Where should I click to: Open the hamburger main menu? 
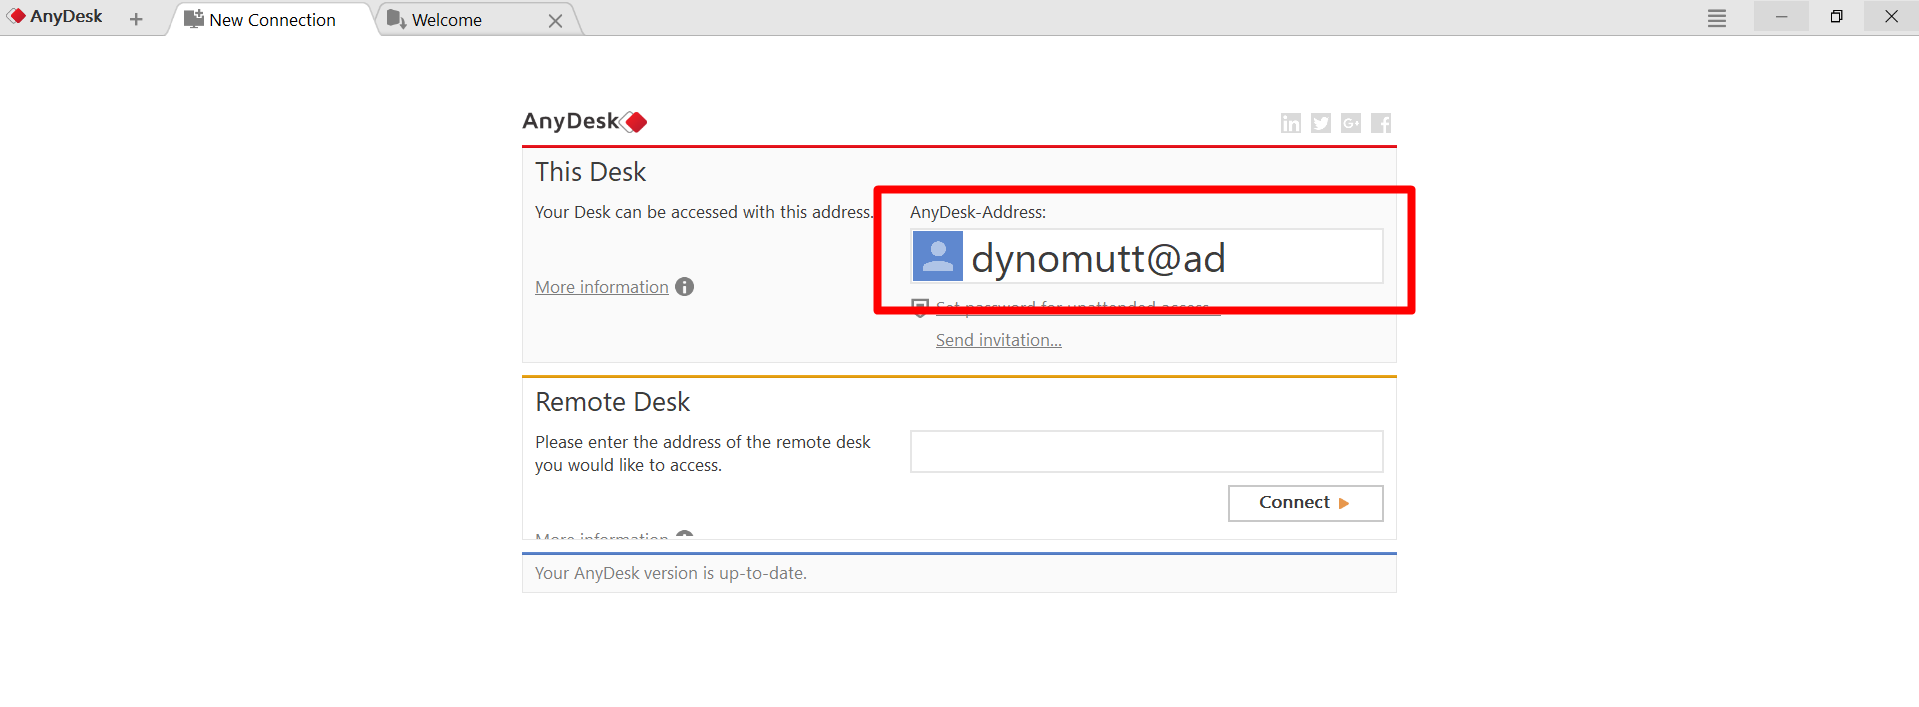click(1717, 18)
